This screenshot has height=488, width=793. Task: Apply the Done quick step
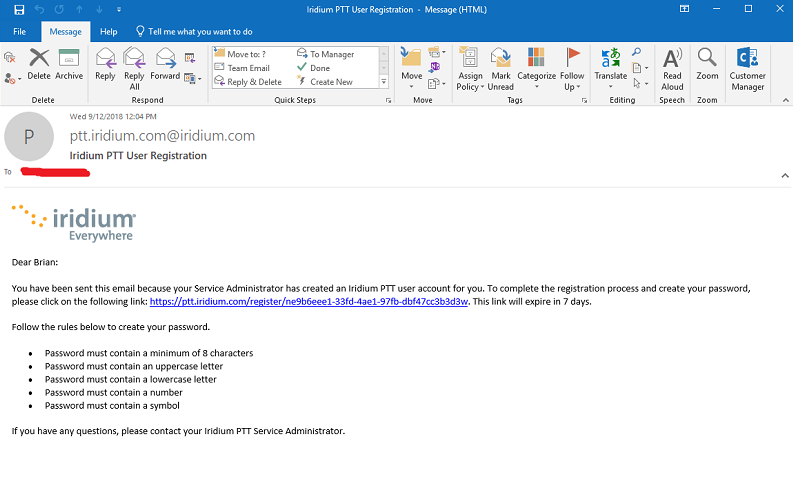314,68
